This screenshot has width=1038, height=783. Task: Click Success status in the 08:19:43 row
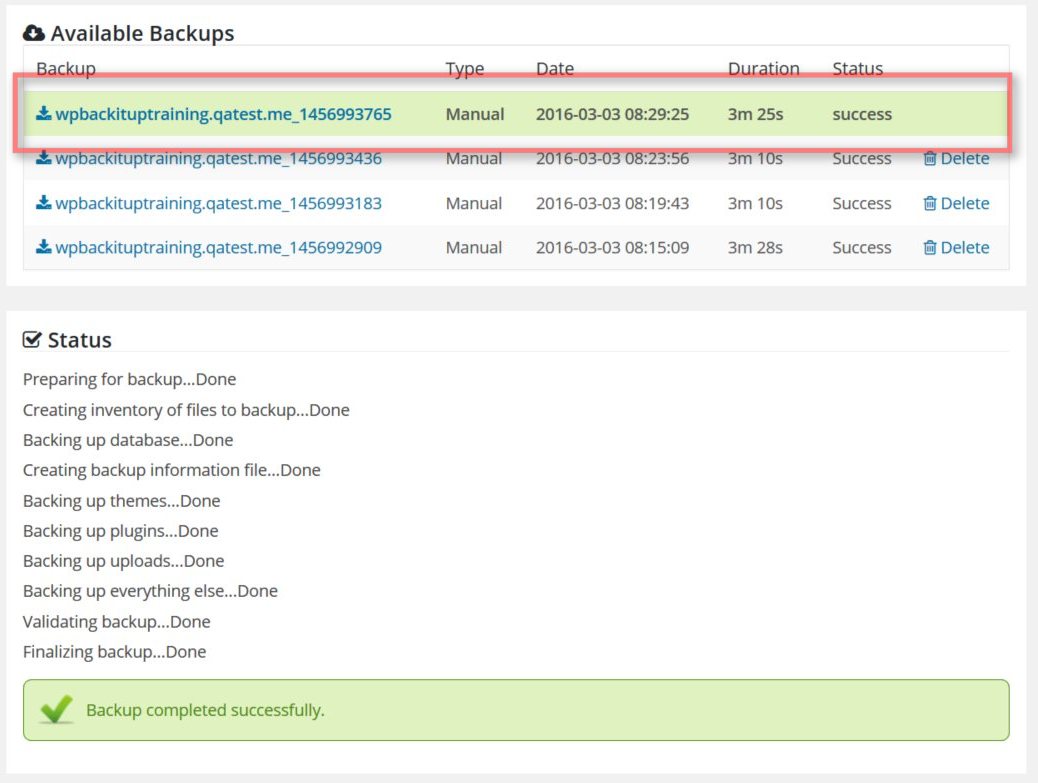click(x=862, y=203)
